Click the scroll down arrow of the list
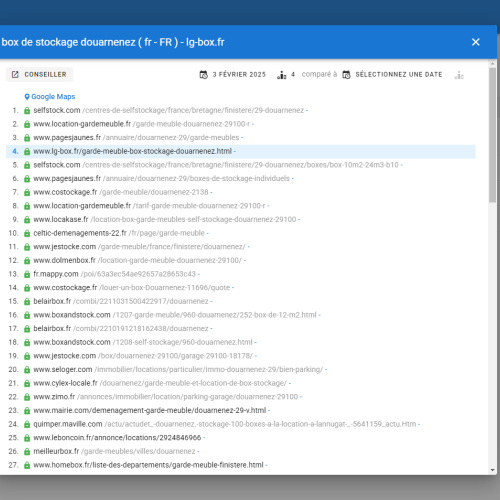 point(493,470)
